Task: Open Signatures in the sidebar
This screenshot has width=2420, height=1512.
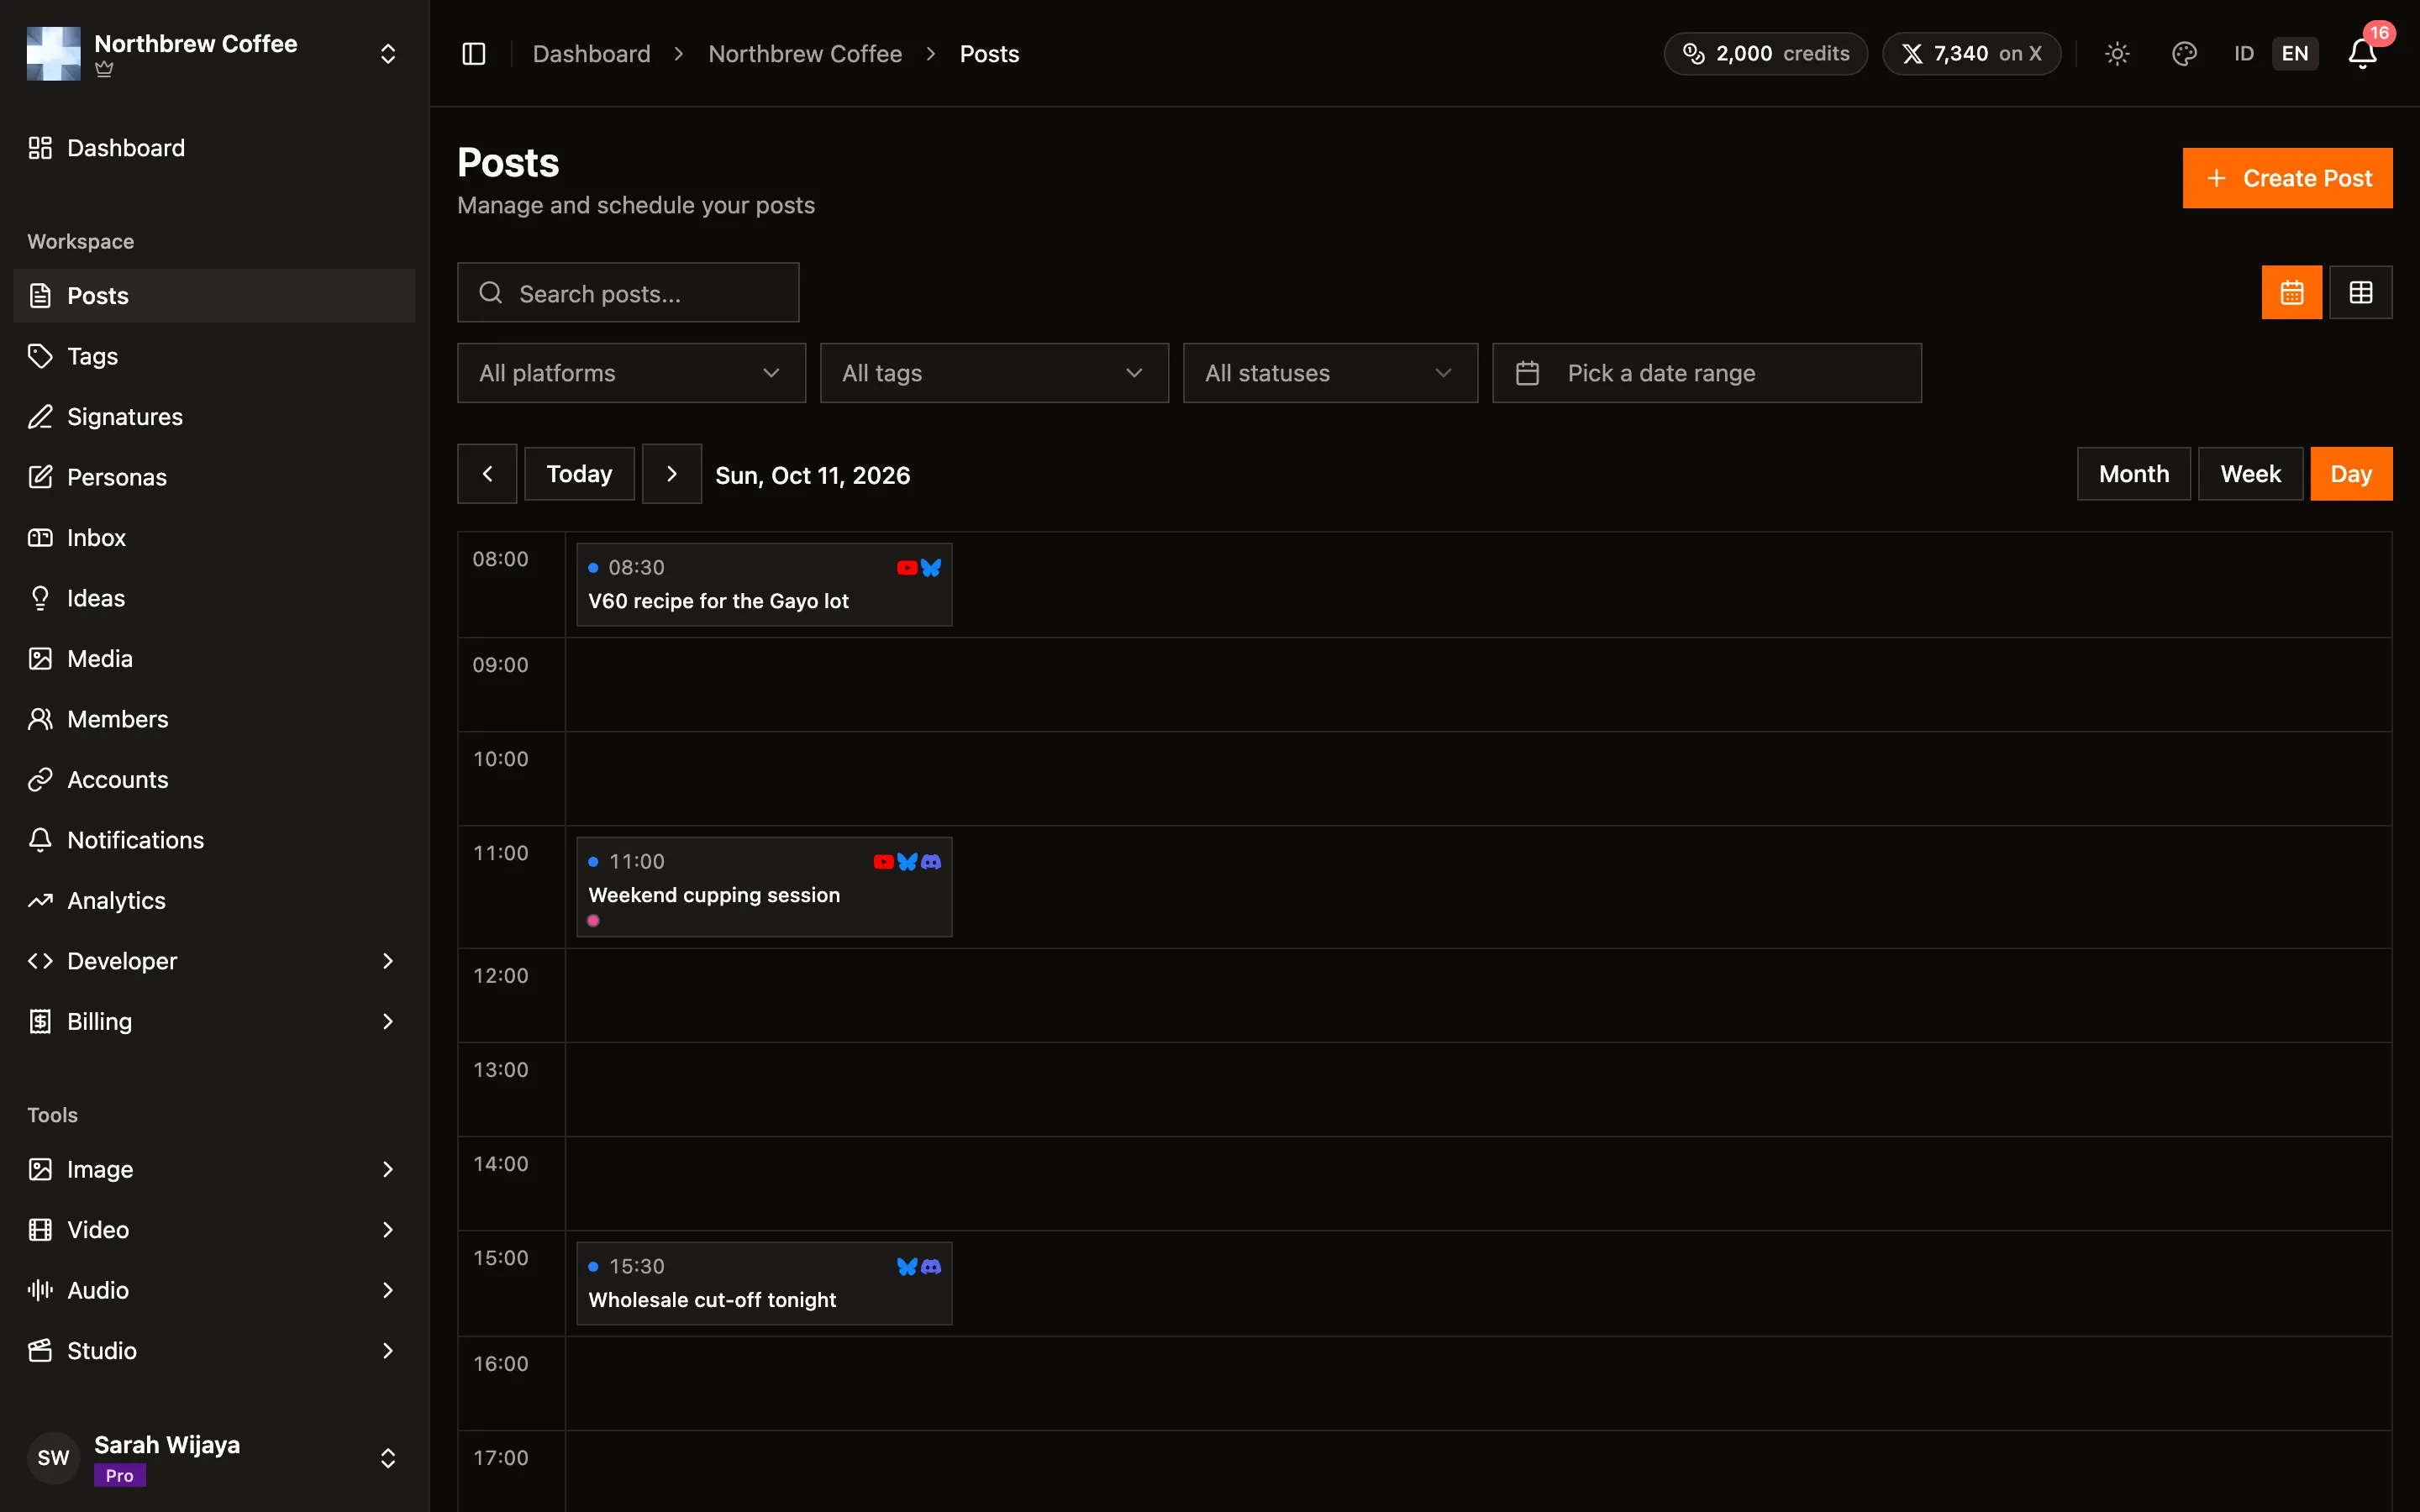Action: [214, 417]
